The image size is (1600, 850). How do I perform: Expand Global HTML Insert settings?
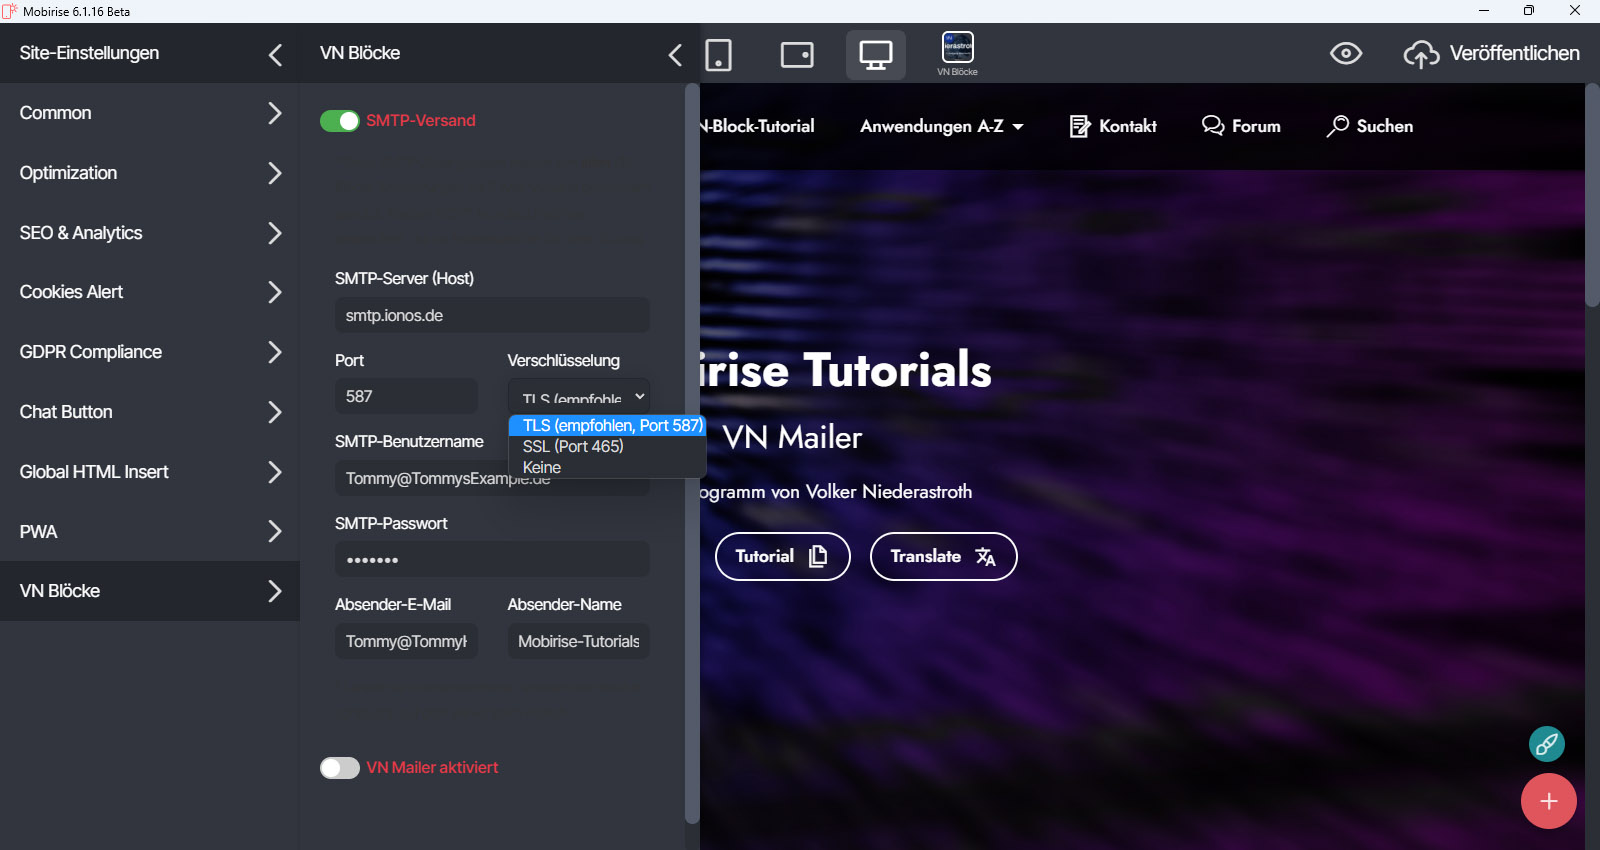(x=150, y=472)
